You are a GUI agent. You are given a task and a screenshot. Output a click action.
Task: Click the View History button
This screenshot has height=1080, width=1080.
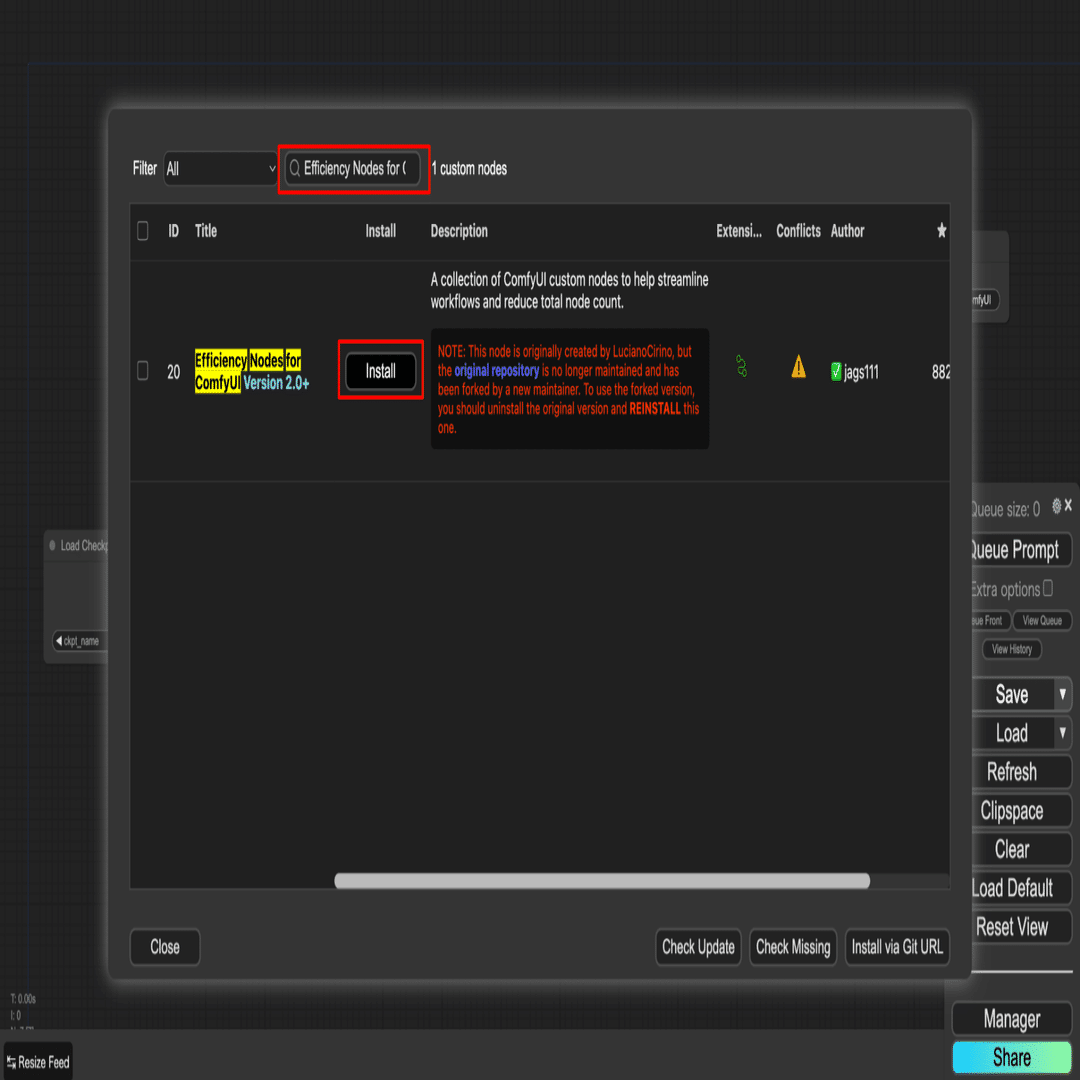1012,649
